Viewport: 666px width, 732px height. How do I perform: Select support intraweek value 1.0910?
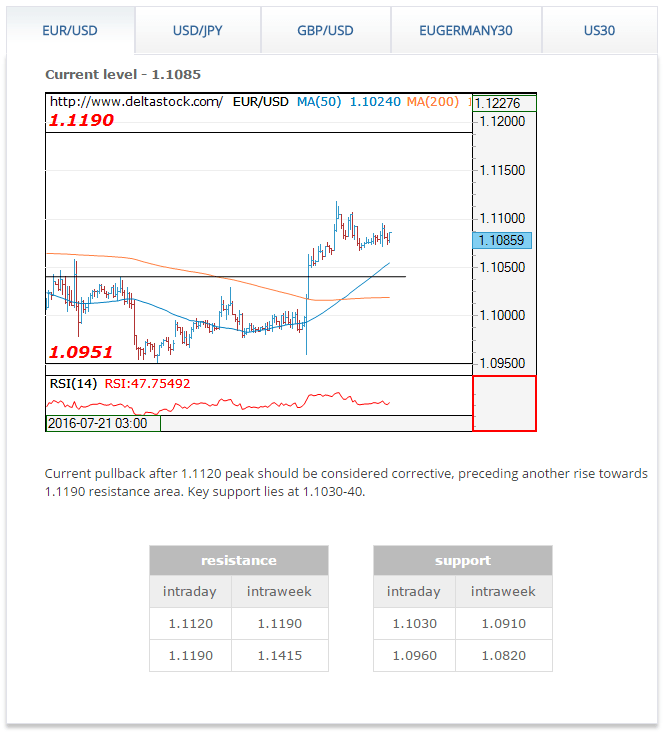pos(504,624)
